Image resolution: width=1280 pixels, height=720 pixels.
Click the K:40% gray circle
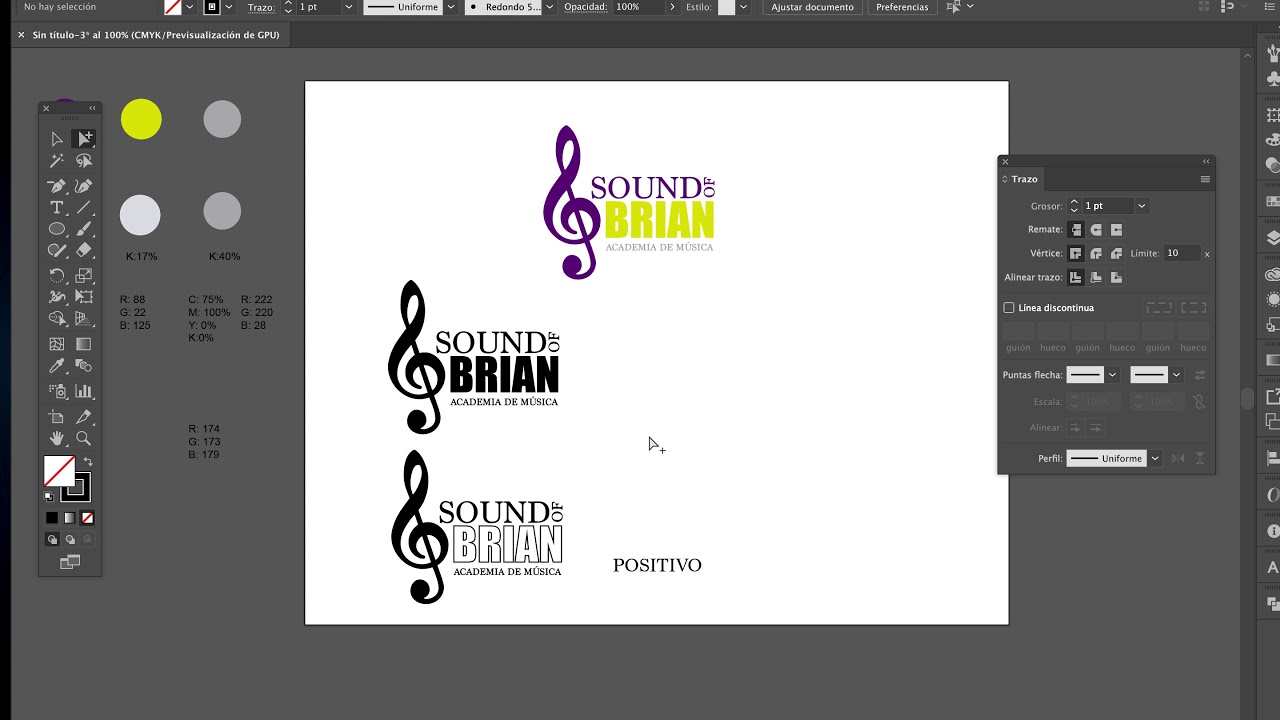[222, 212]
